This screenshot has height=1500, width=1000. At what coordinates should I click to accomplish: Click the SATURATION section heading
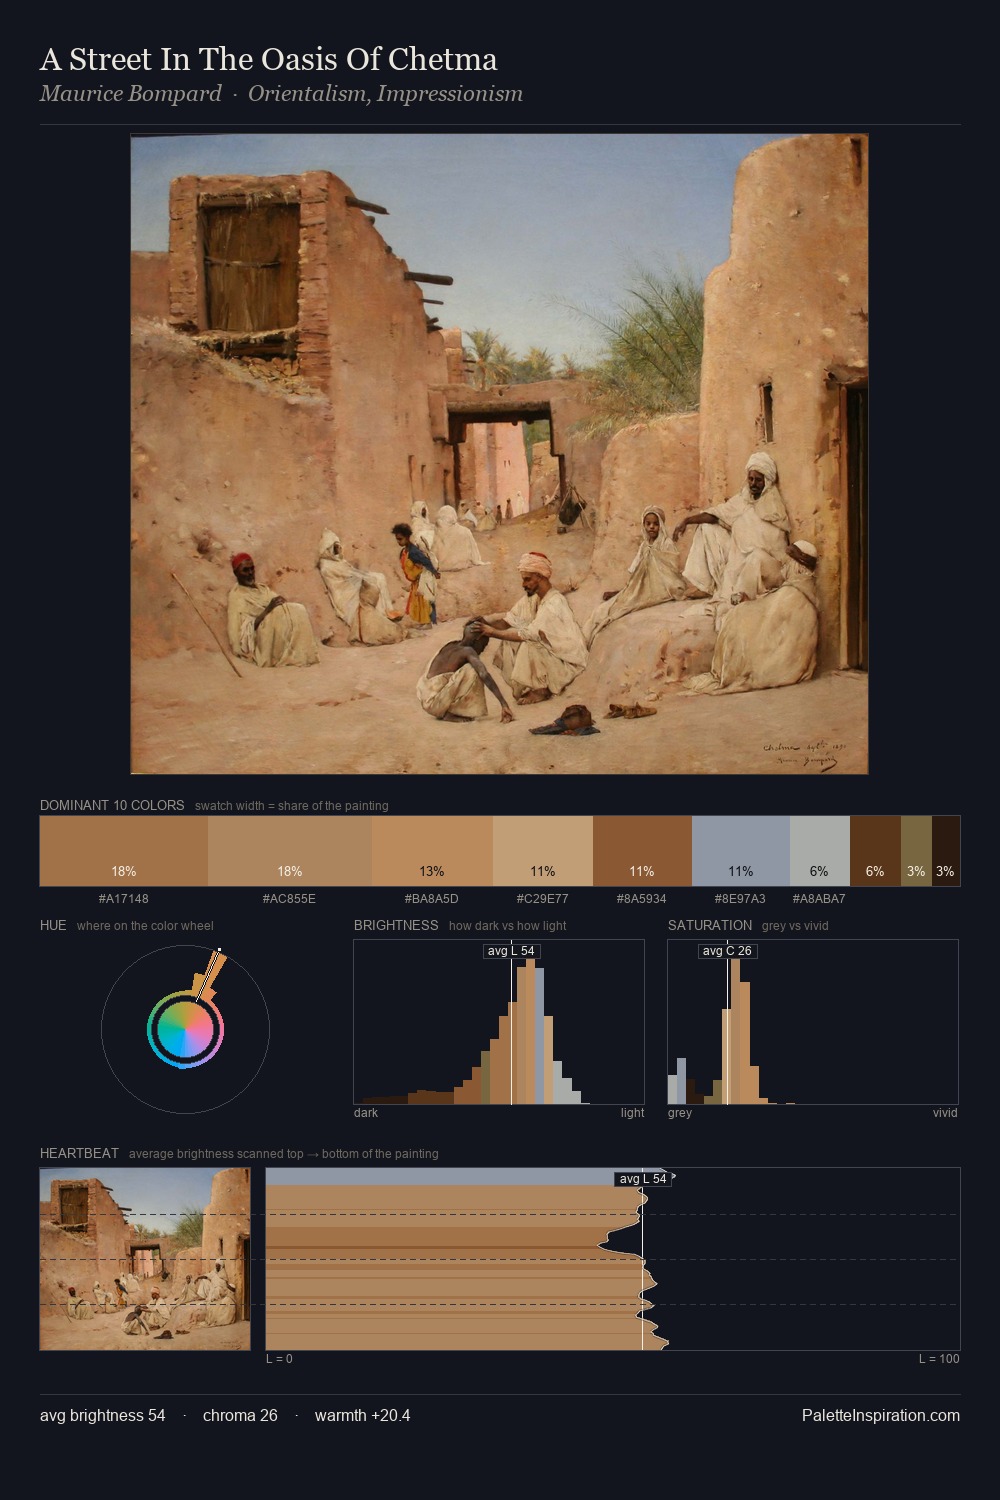(x=710, y=925)
